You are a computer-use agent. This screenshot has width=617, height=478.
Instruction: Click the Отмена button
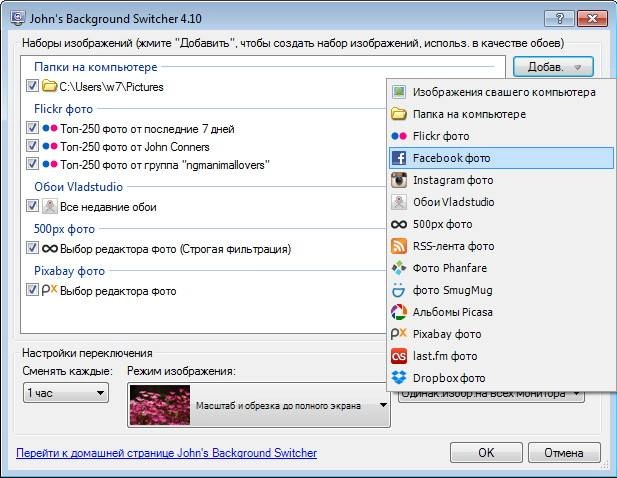(564, 452)
